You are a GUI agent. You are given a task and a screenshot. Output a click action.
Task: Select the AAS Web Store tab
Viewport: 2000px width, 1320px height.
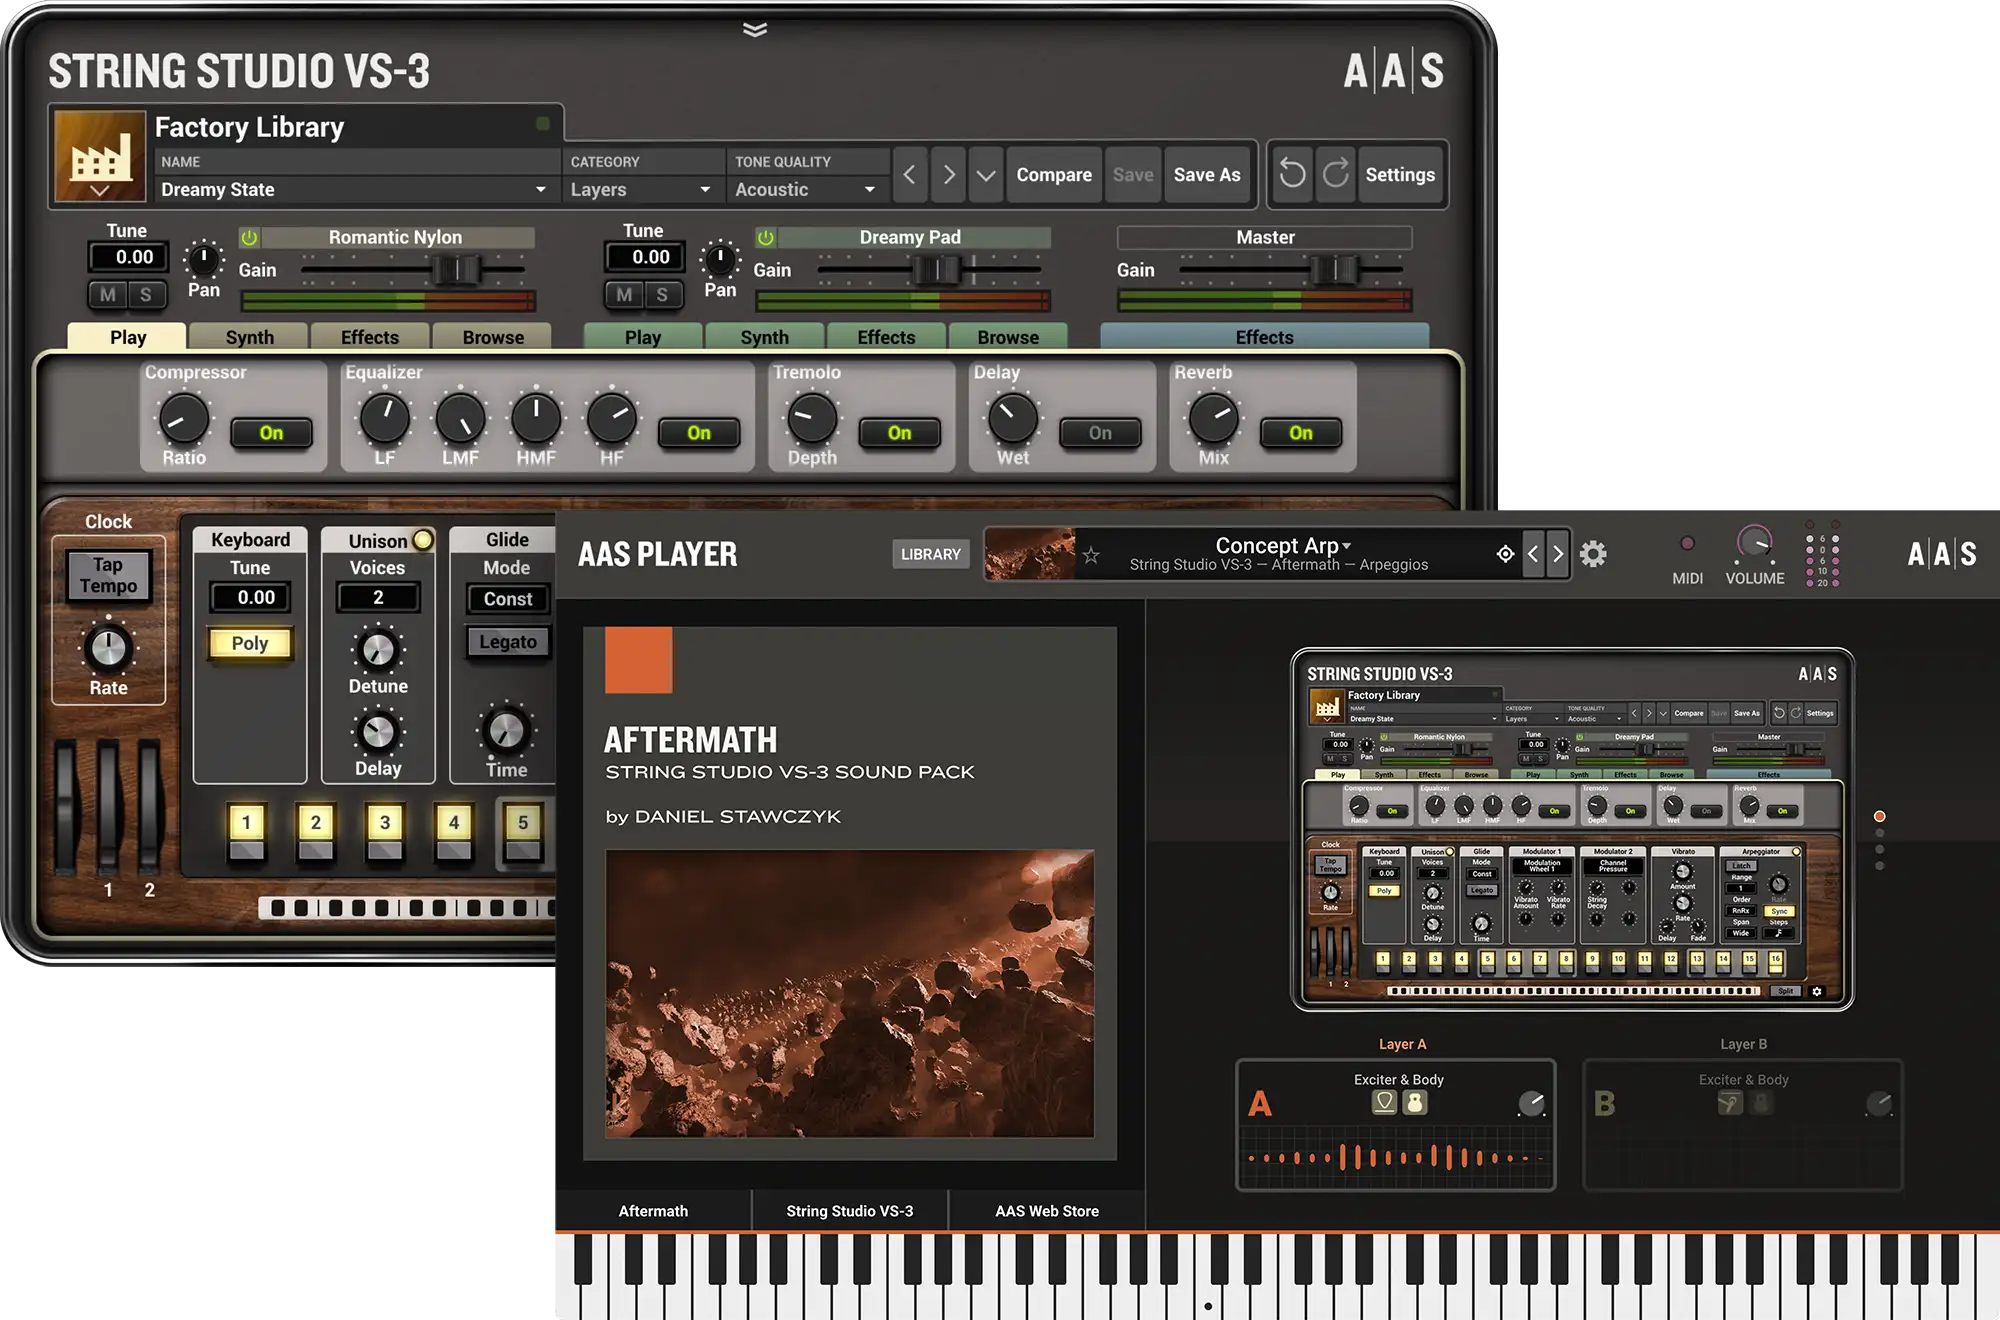click(1047, 1211)
